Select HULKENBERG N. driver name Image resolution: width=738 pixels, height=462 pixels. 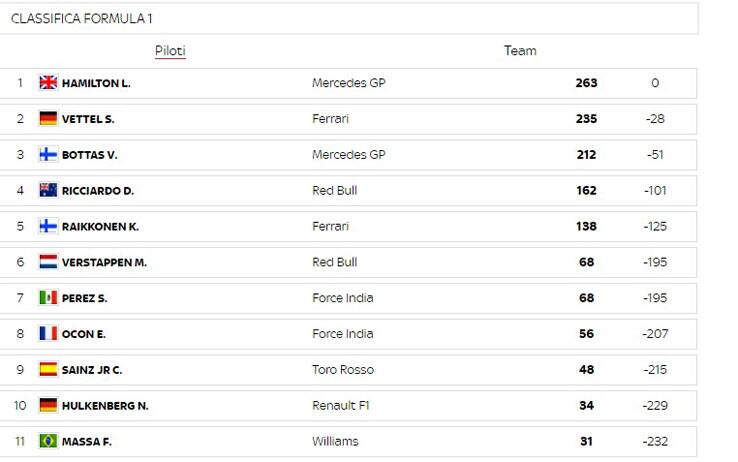105,406
